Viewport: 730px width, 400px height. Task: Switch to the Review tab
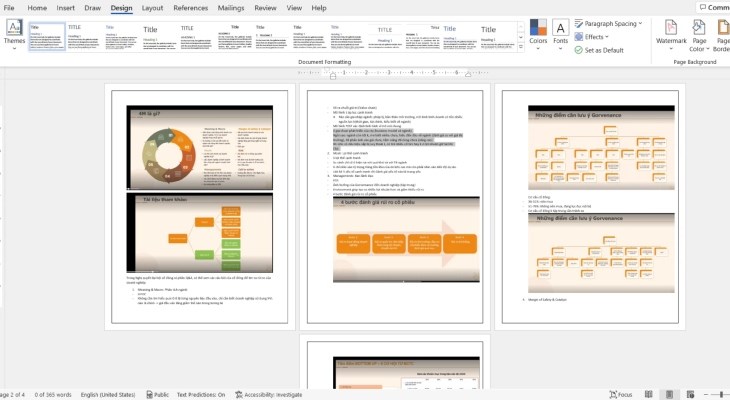(x=265, y=8)
